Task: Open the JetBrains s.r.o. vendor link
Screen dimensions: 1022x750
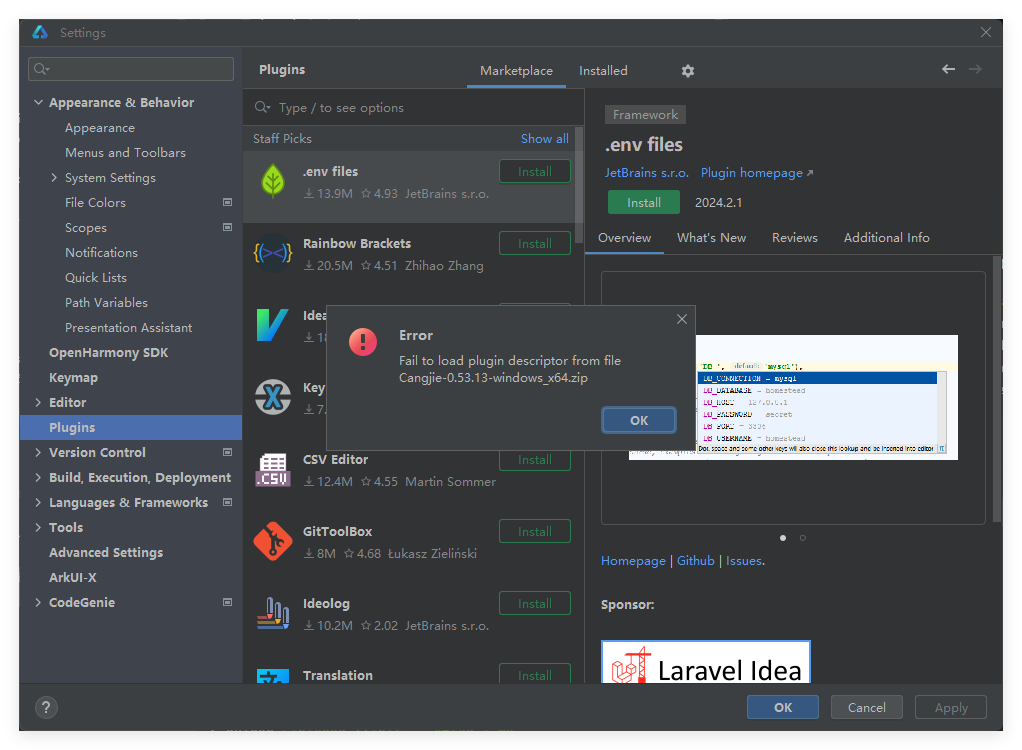Action: tap(647, 173)
